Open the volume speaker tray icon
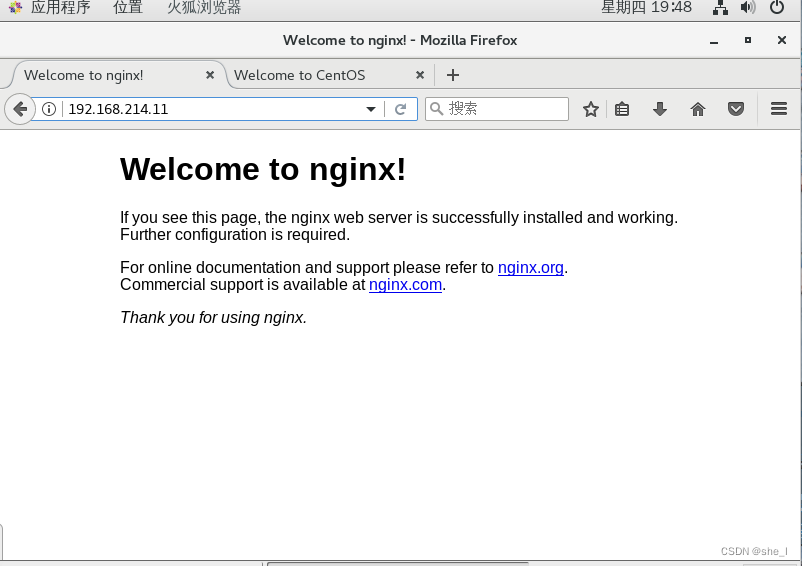The width and height of the screenshot is (802, 566). (748, 7)
